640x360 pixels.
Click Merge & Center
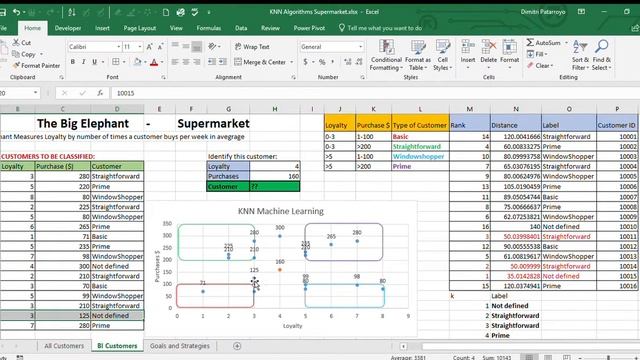(260, 62)
